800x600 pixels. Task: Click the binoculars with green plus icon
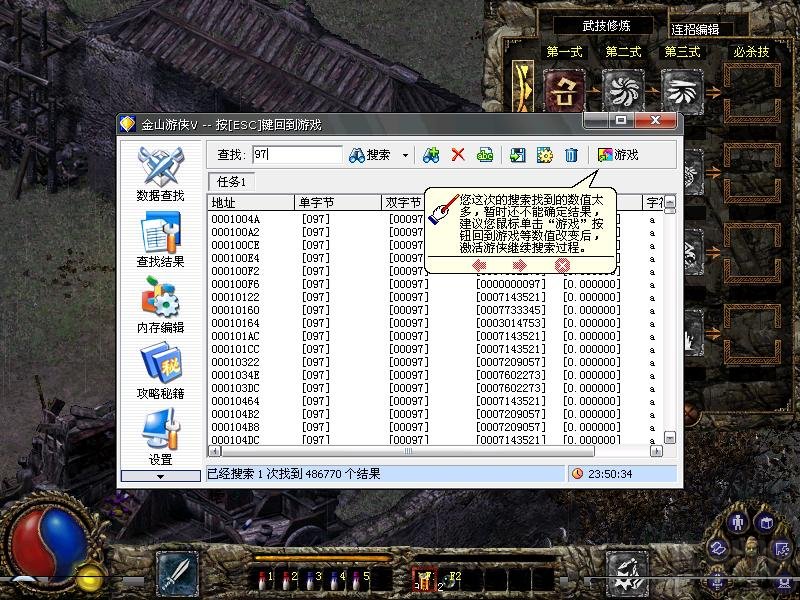430,156
